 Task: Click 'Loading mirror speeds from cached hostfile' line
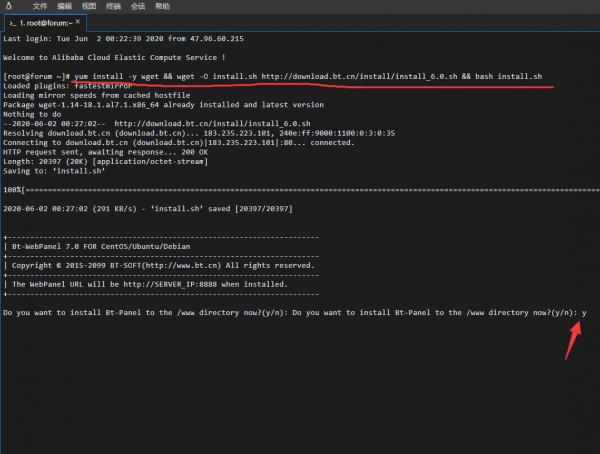(x=96, y=95)
